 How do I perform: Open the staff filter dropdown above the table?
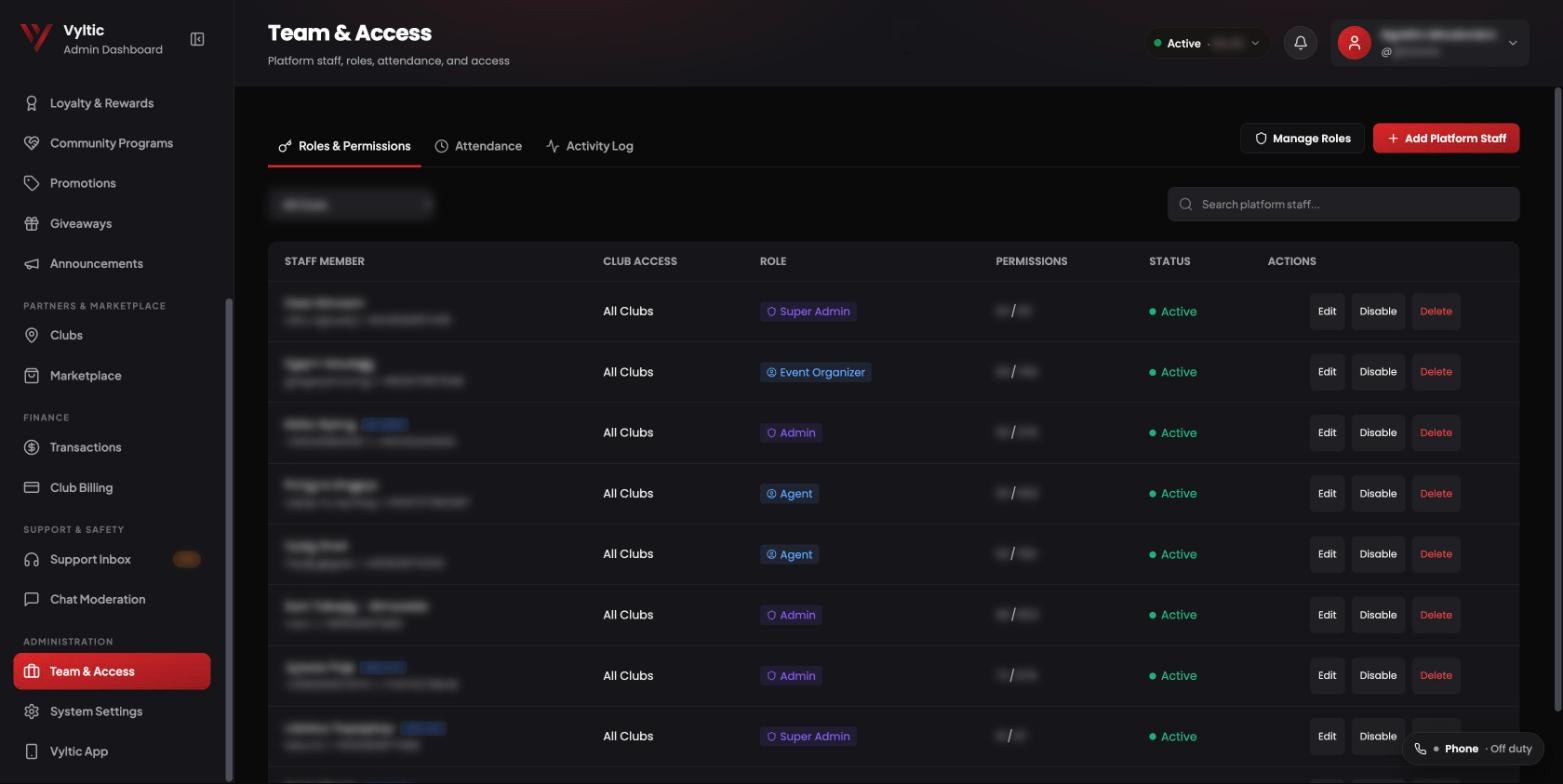351,204
